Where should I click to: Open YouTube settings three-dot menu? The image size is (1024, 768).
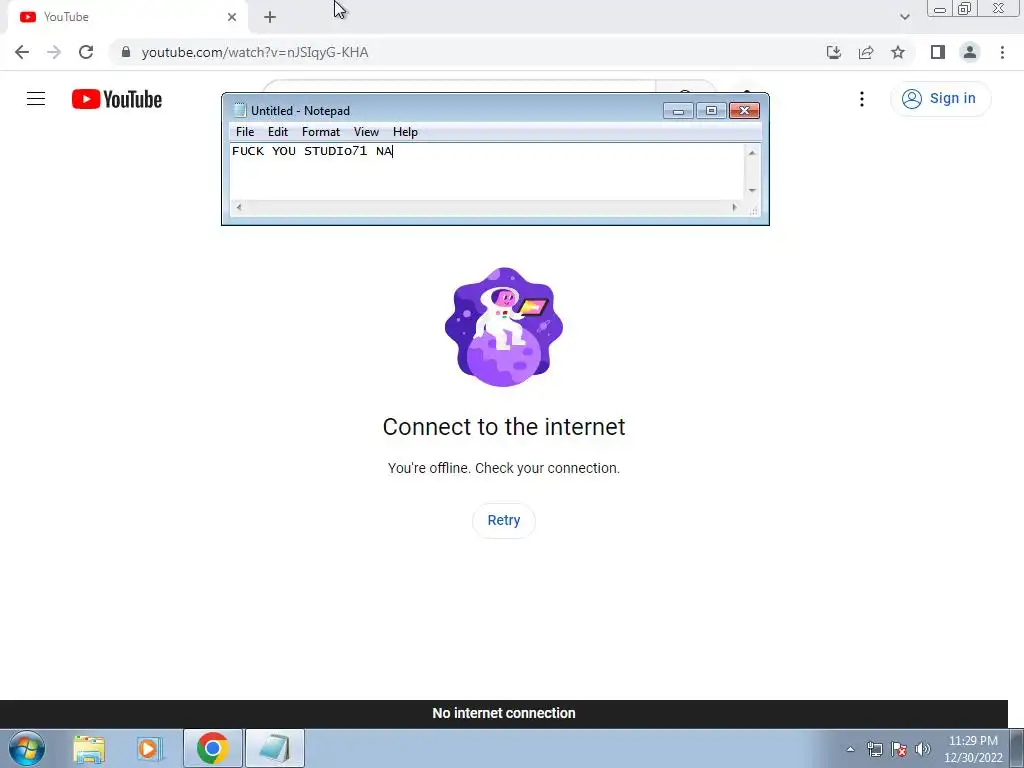862,99
